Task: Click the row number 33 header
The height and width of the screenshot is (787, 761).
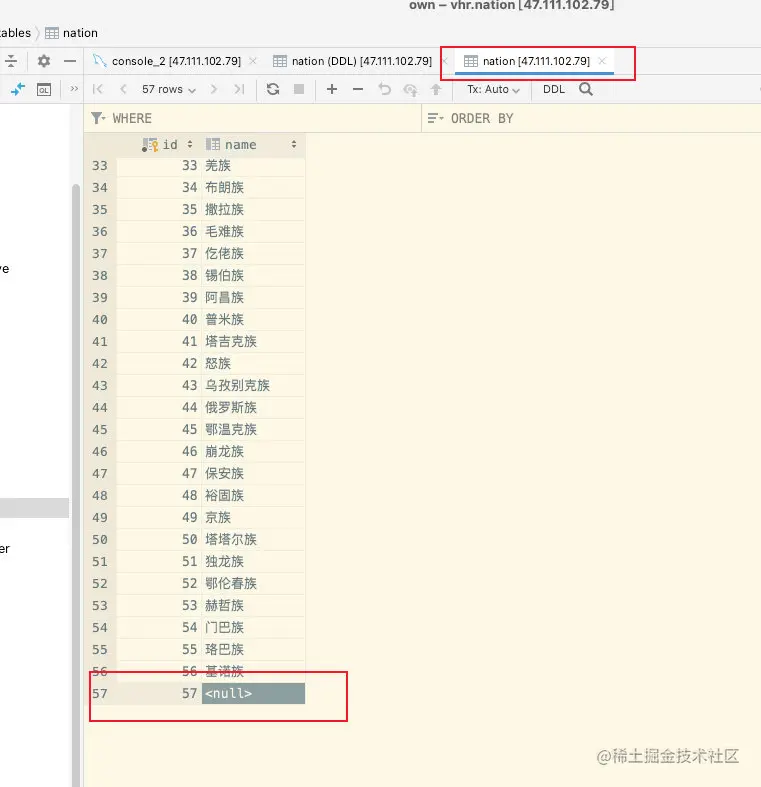Action: point(100,166)
